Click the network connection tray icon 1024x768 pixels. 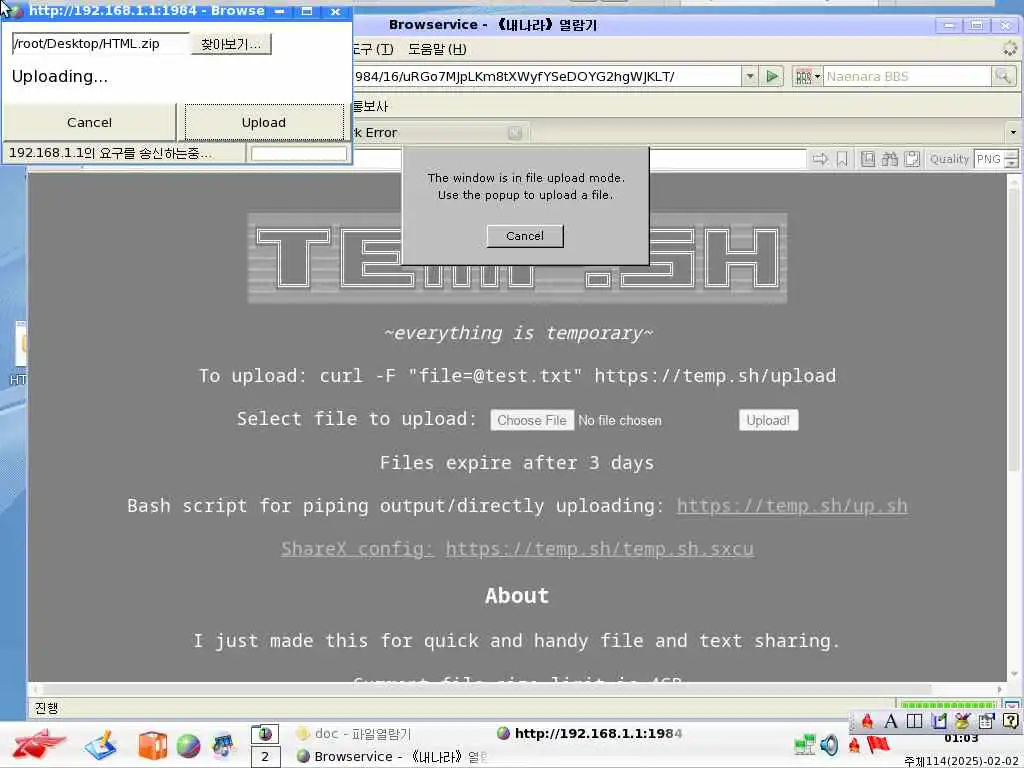click(805, 744)
